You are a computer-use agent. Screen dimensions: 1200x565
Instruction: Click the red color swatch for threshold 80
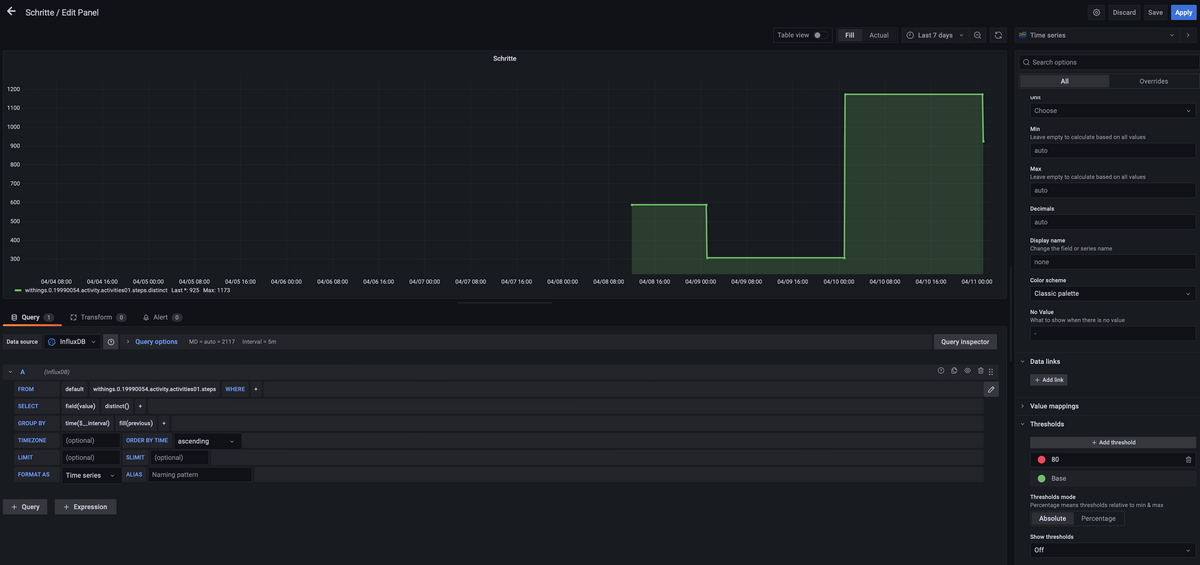tap(1041, 459)
